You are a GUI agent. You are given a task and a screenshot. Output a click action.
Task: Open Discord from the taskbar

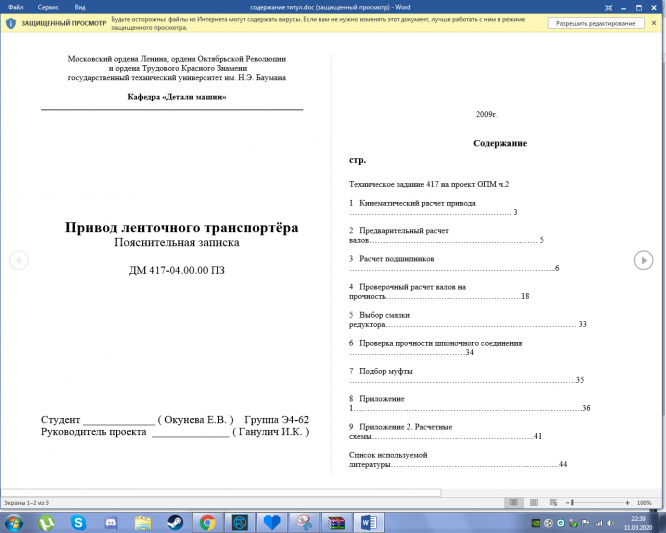[x=110, y=522]
